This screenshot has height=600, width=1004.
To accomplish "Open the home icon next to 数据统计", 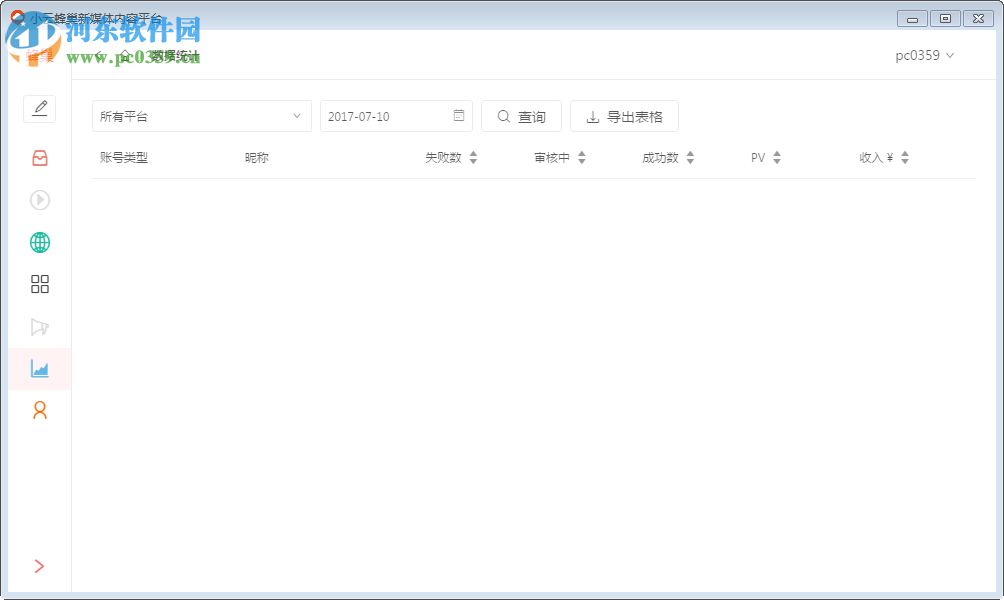I will (125, 56).
